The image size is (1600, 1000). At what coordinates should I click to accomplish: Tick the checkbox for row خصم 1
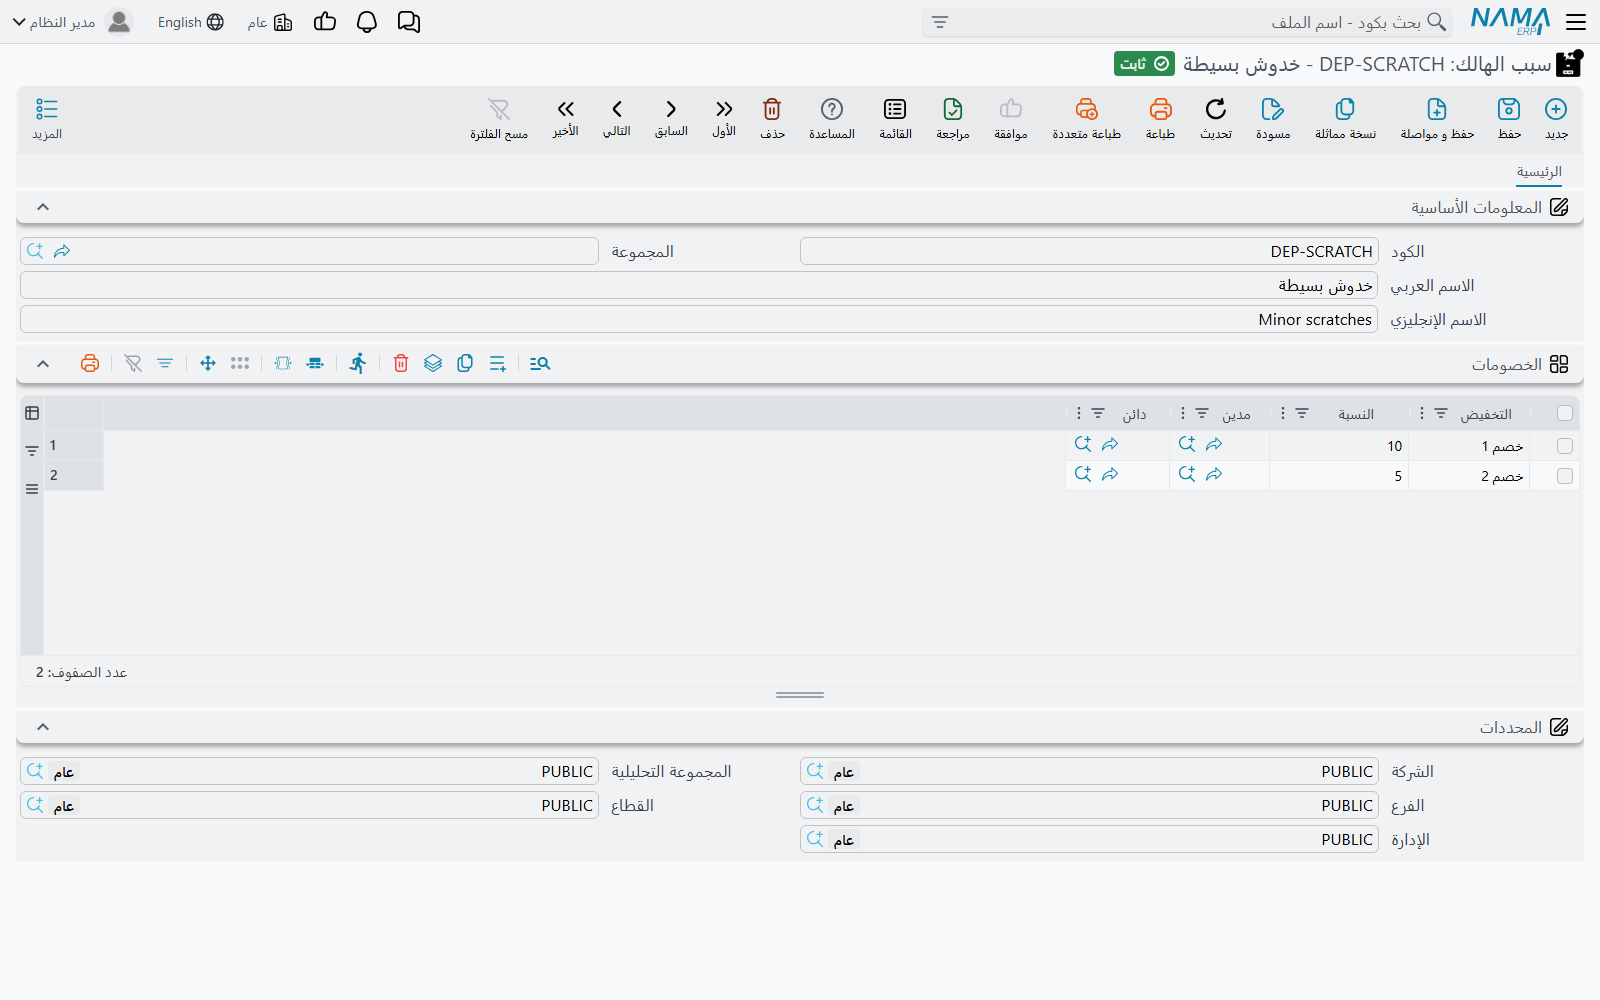pyautogui.click(x=1565, y=446)
